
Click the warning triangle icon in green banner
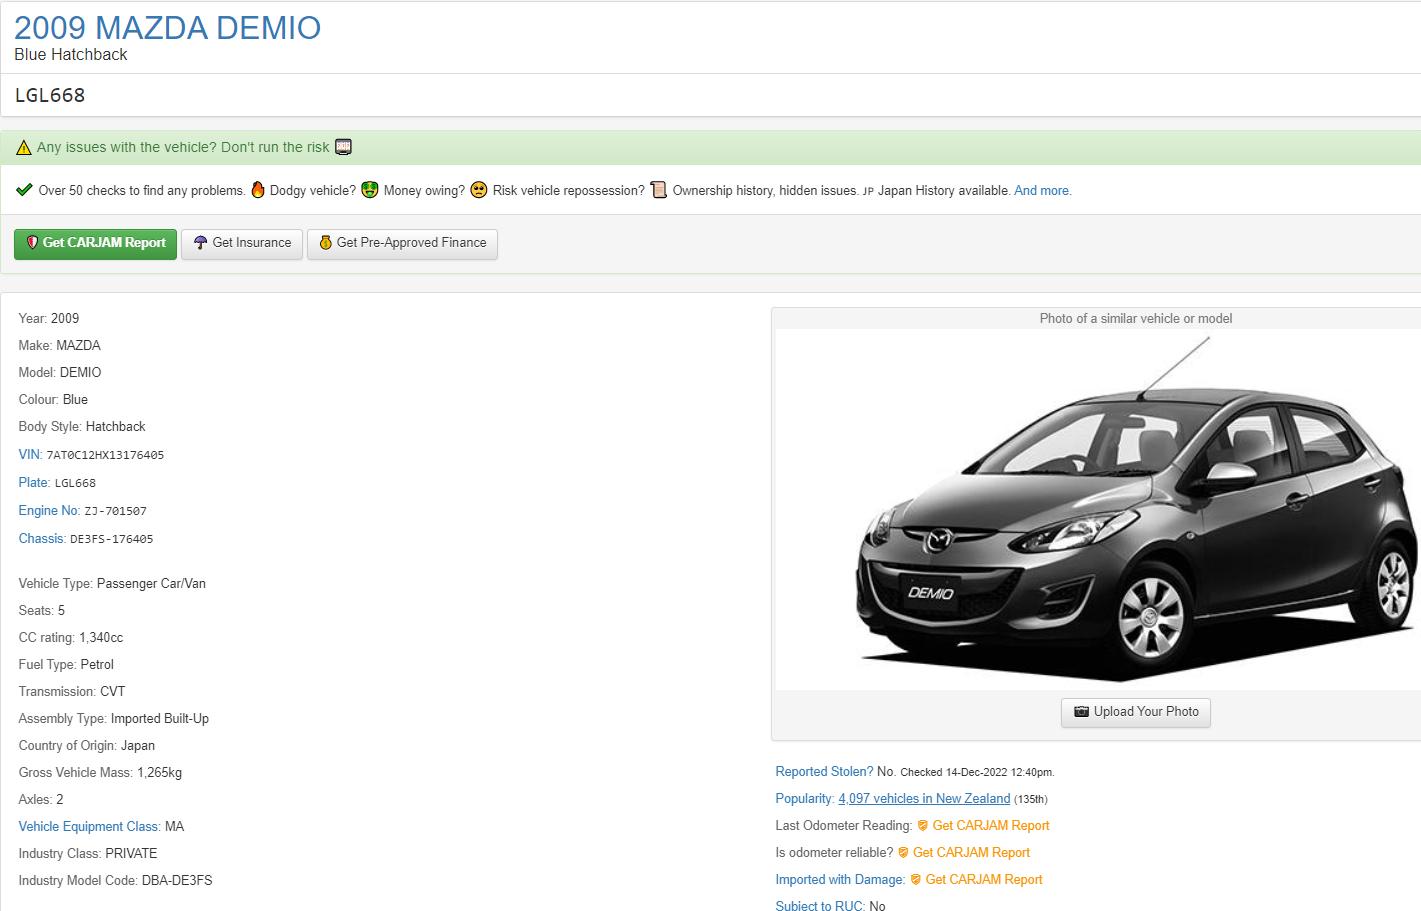tap(24, 148)
